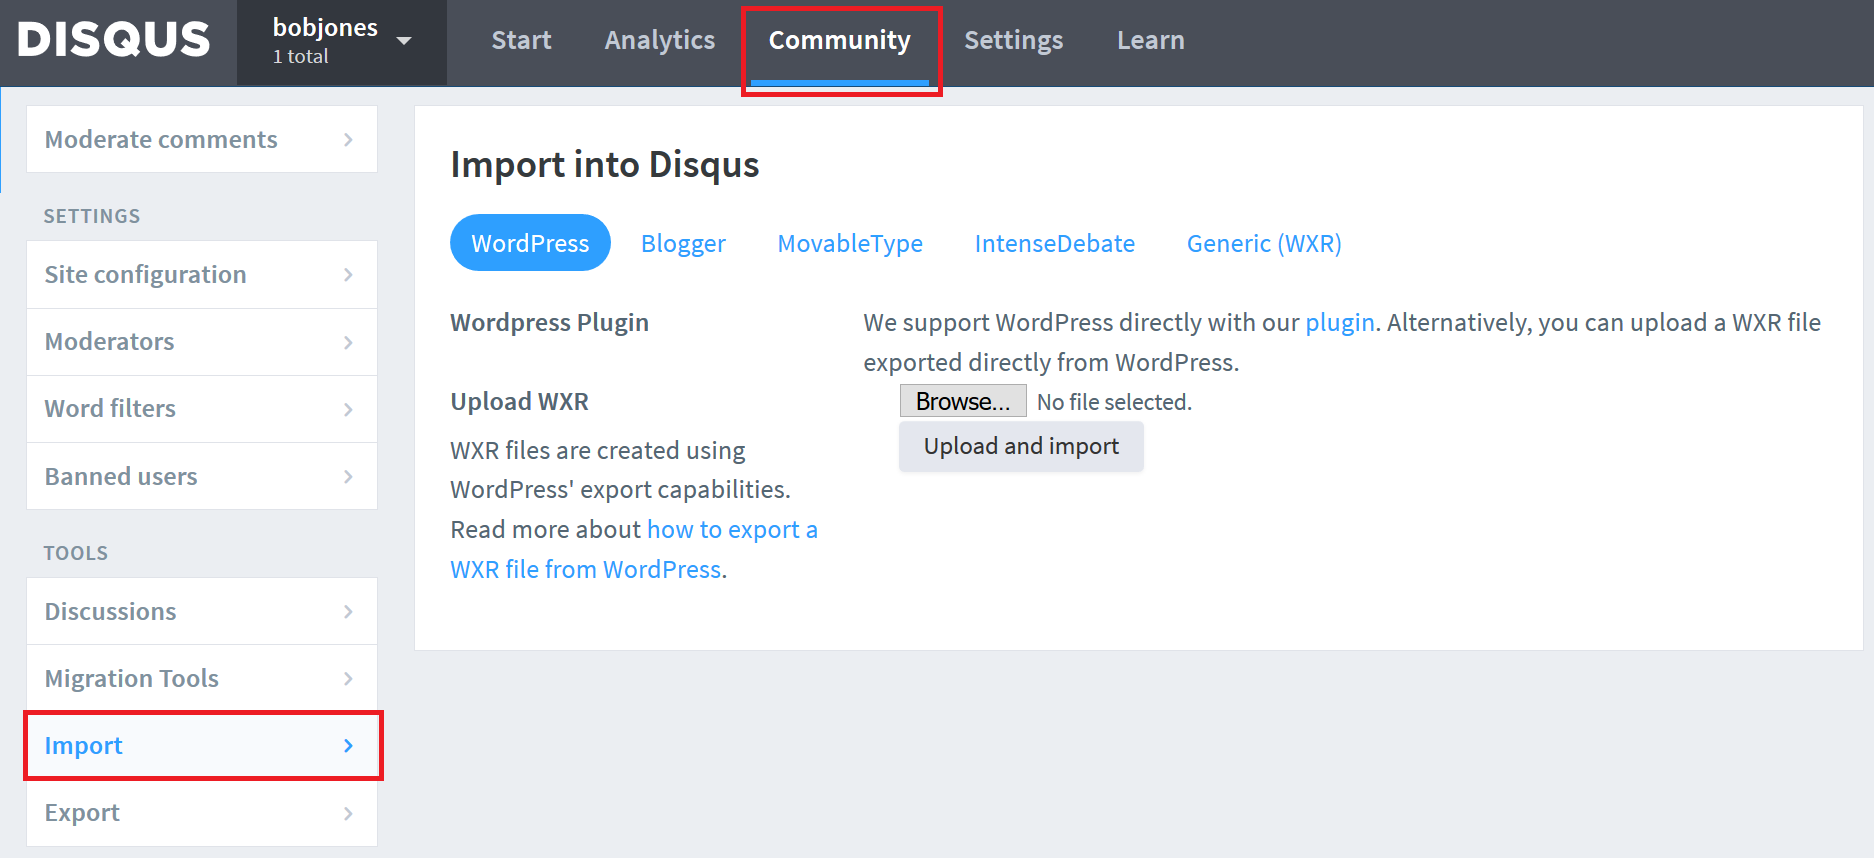Open the Analytics tab
The image size is (1874, 858).
tap(659, 40)
